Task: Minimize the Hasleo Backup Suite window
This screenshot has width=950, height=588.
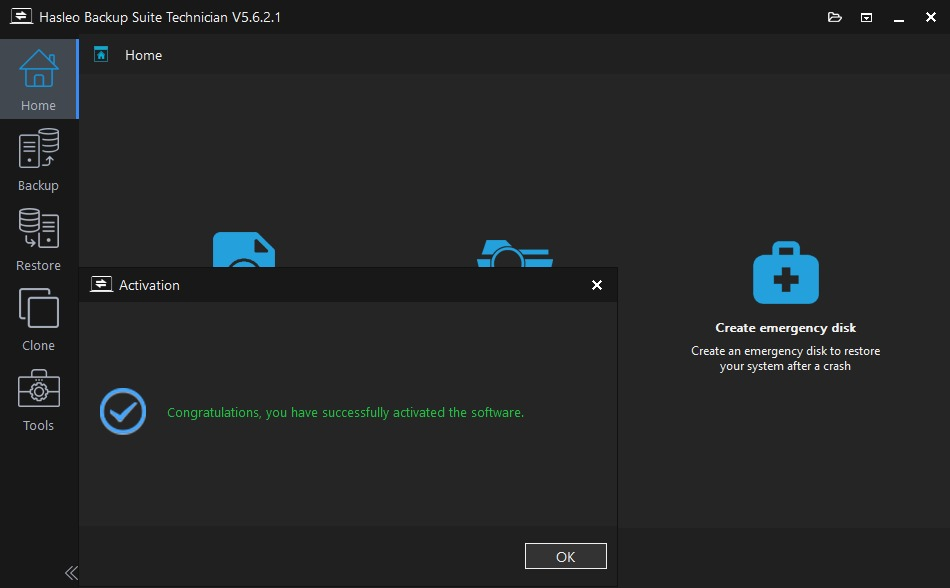Action: click(x=899, y=17)
